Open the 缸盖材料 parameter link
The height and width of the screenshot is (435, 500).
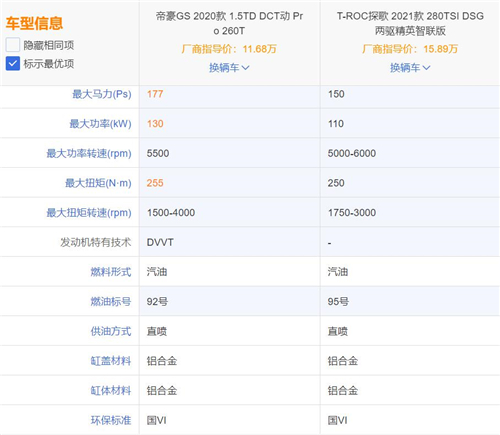(x=111, y=361)
